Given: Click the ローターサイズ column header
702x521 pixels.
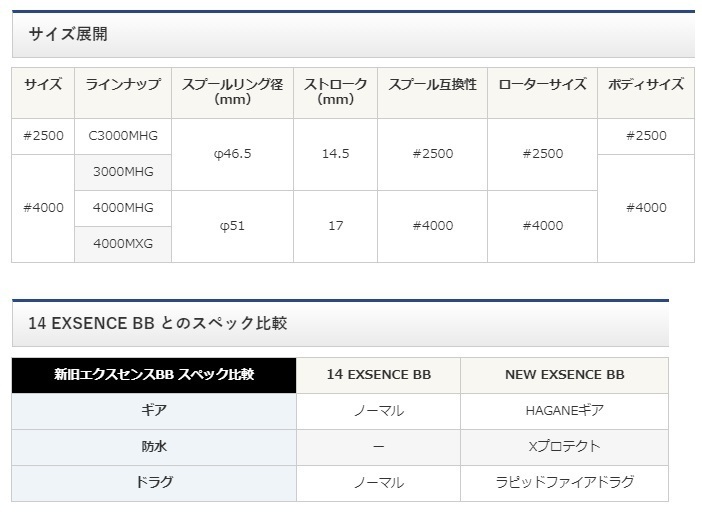Looking at the screenshot, I should pos(542,85).
